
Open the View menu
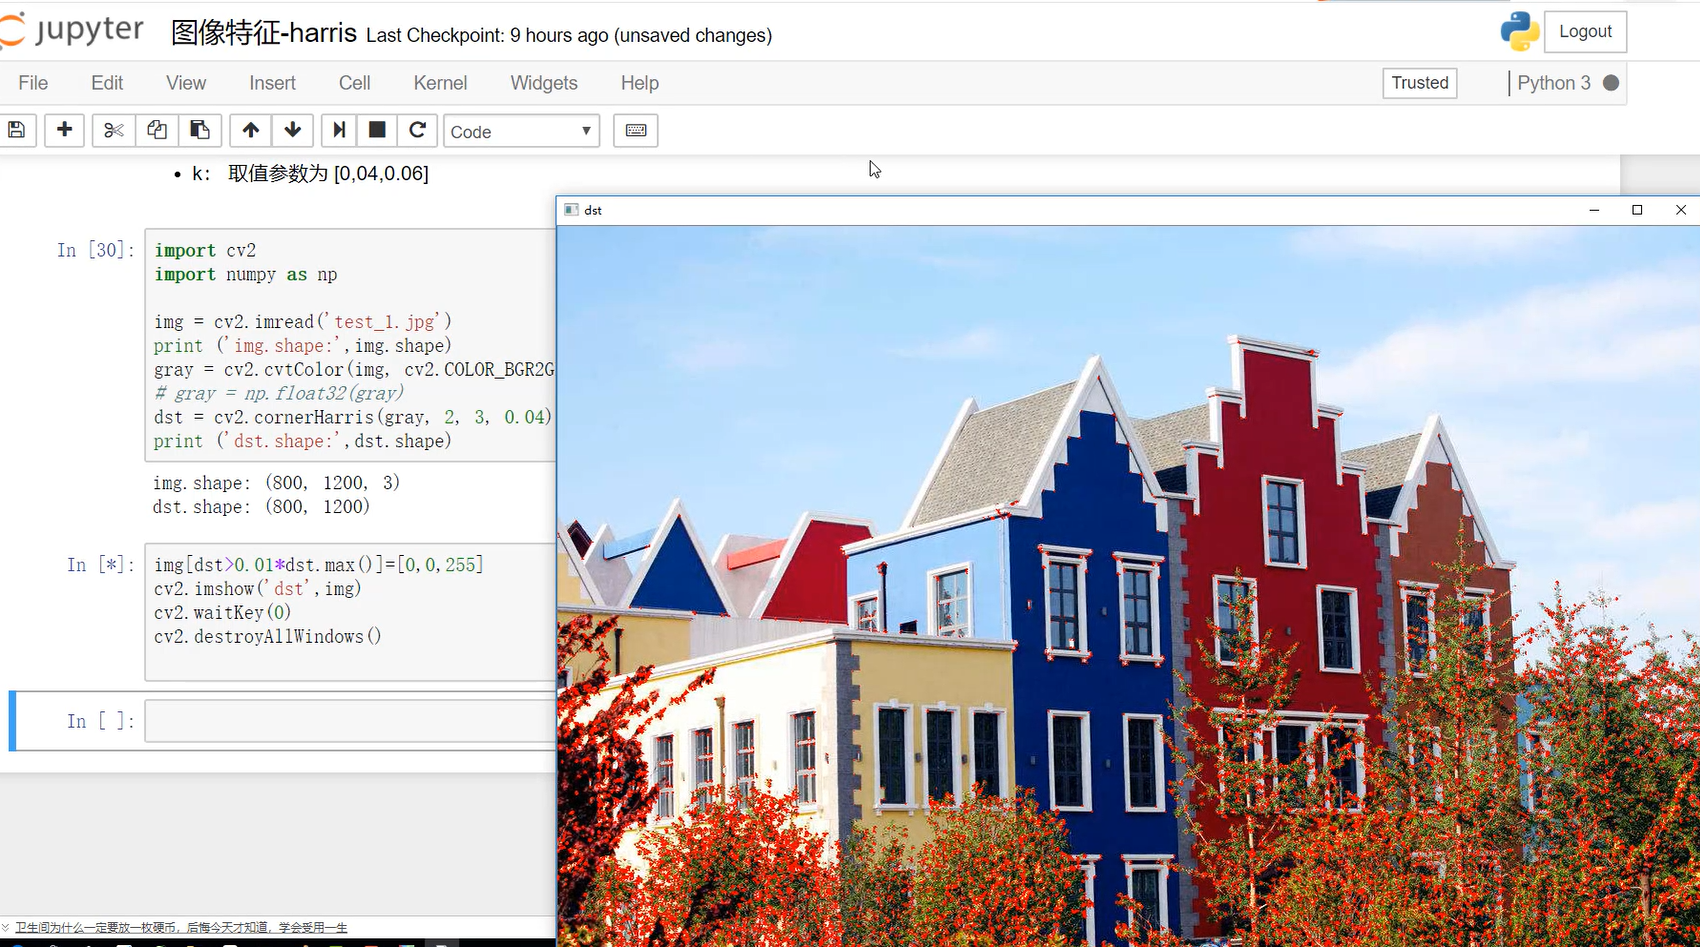point(186,83)
